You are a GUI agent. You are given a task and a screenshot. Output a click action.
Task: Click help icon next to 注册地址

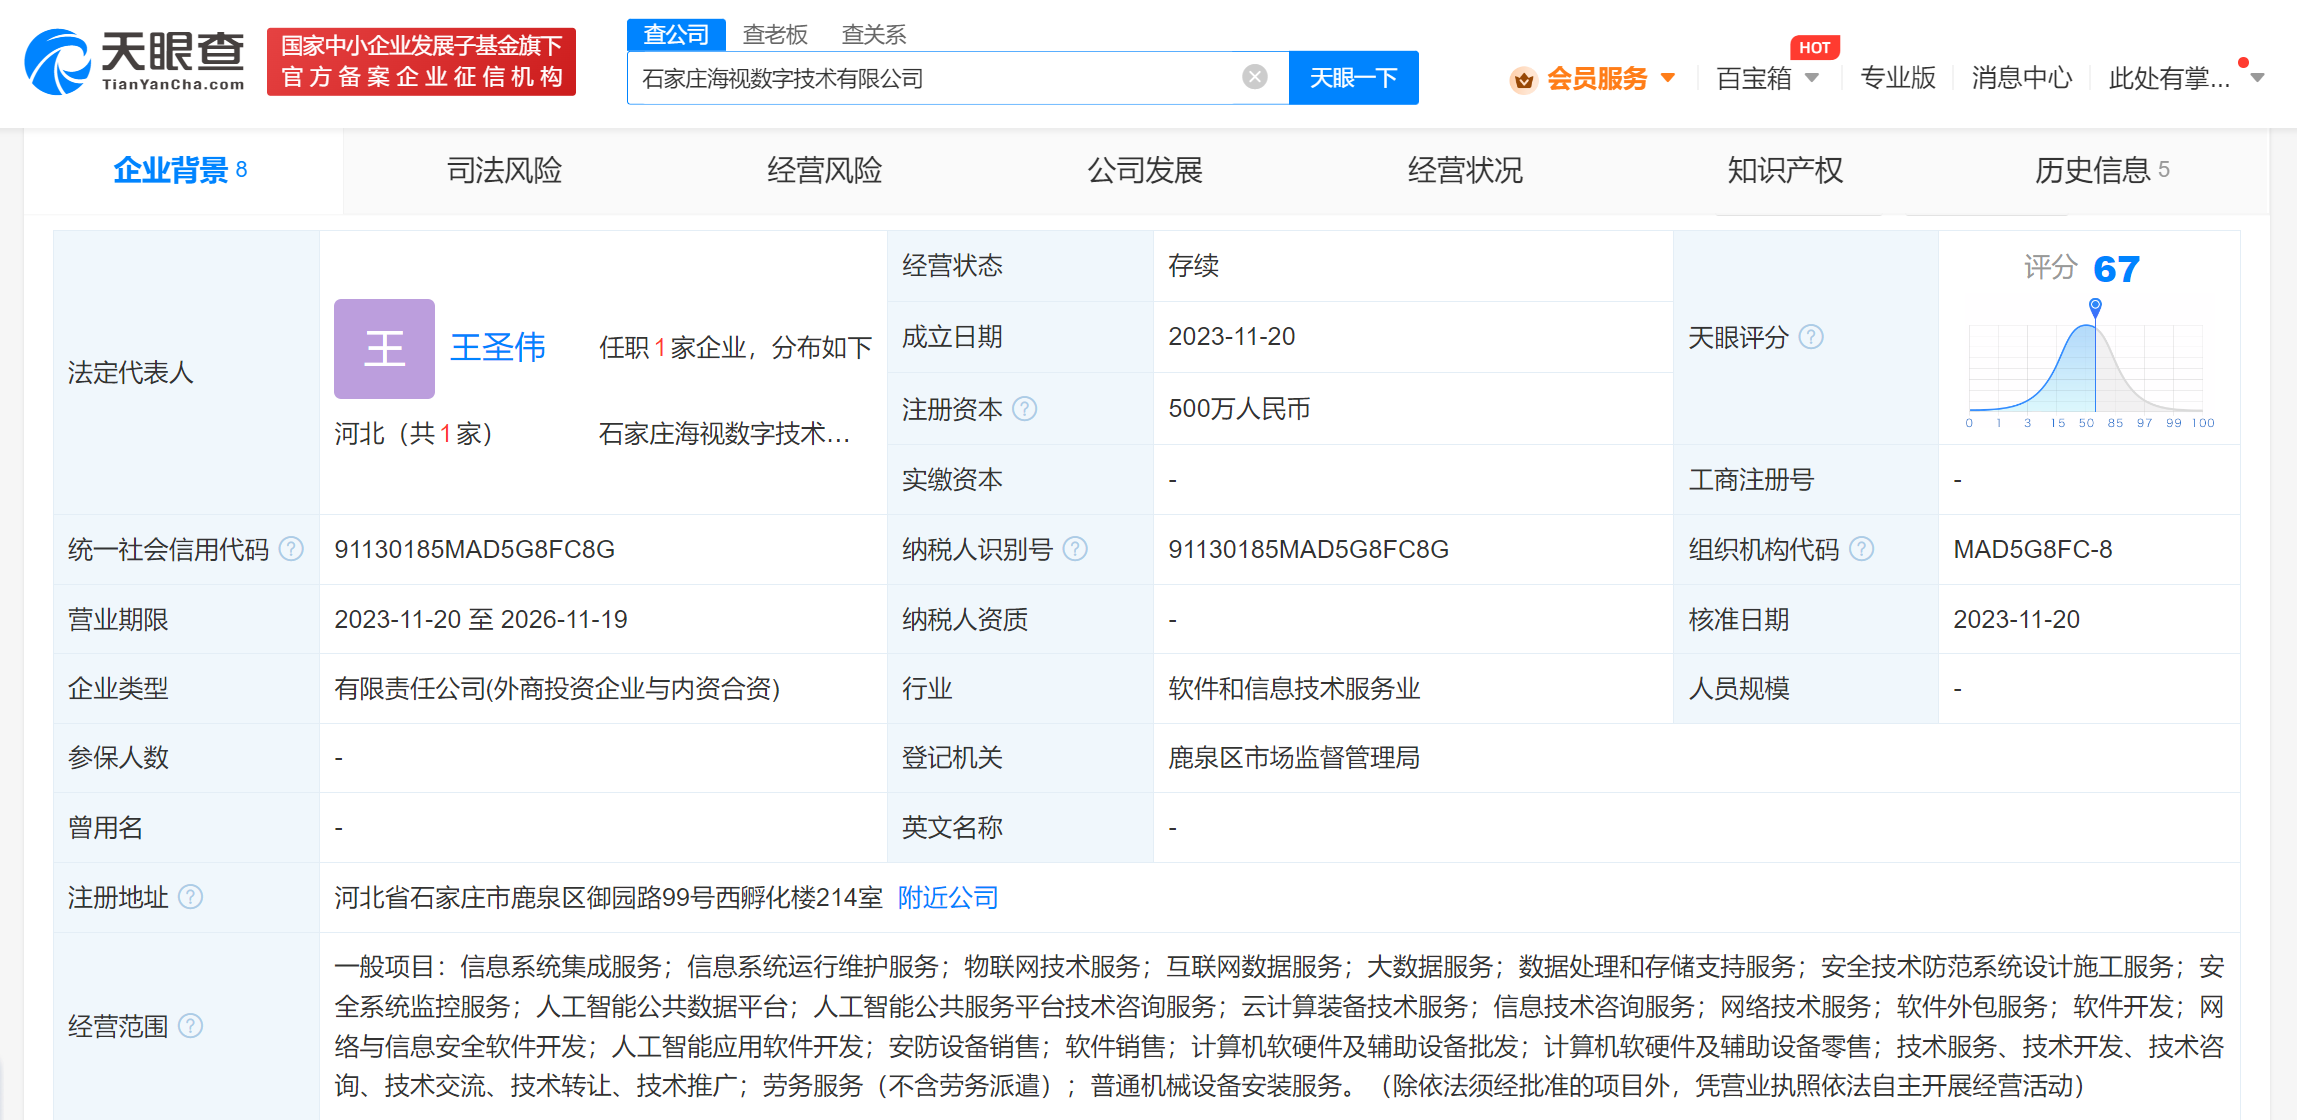pos(190,897)
